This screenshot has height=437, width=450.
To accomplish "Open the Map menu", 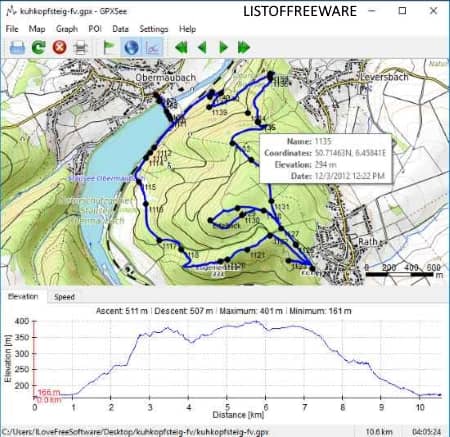I will point(37,29).
